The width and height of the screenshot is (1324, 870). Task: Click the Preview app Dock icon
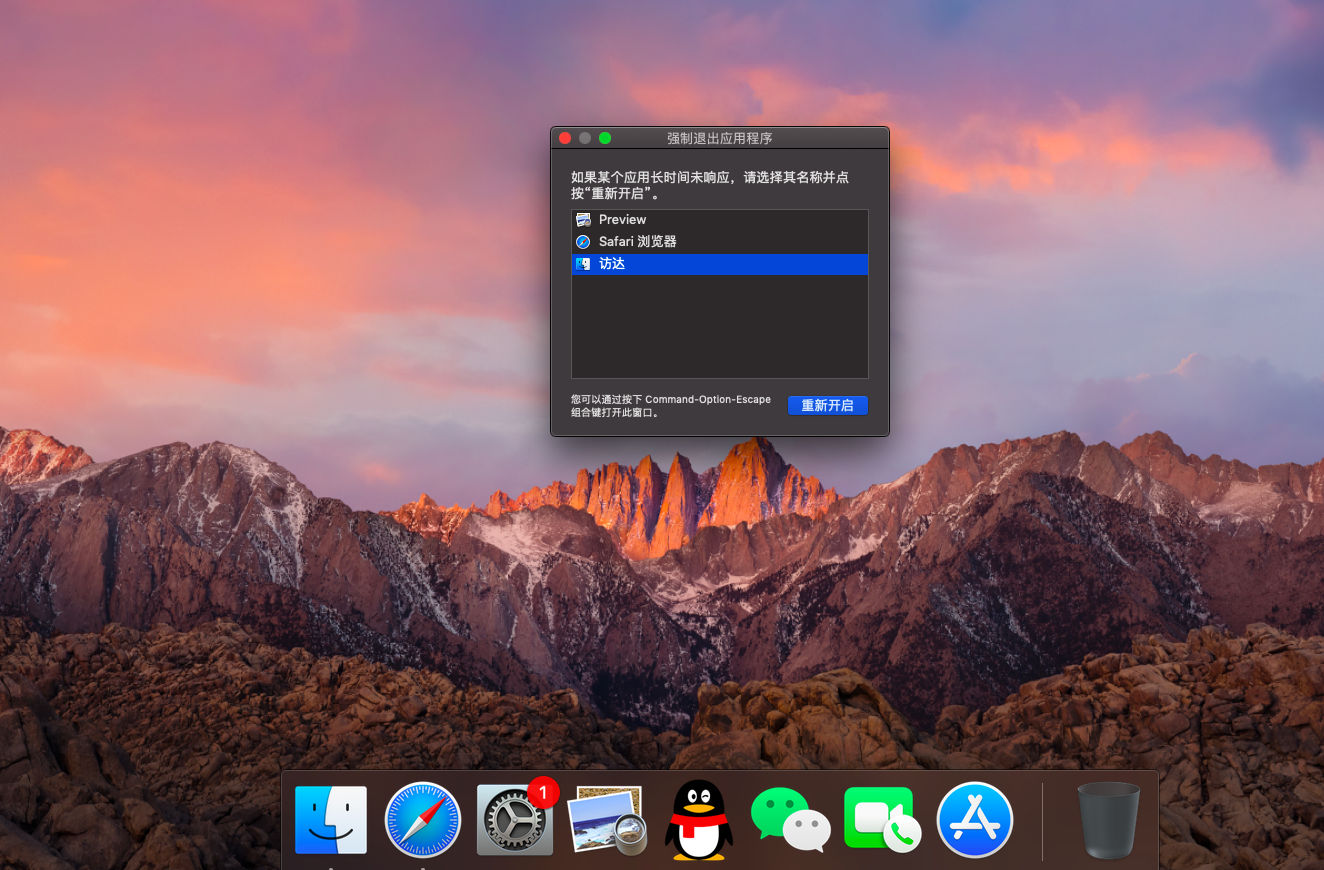pos(607,820)
